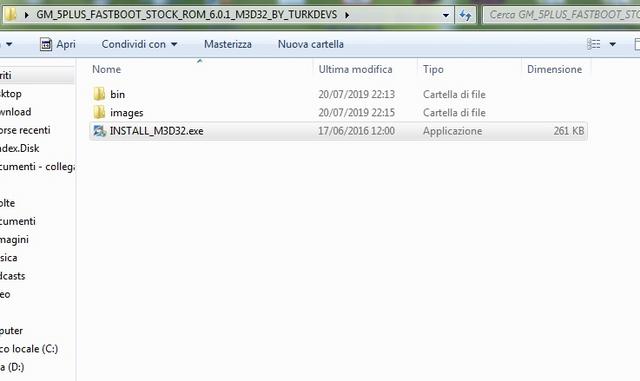The image size is (640, 381).
Task: Click the folder icon in address bar
Action: [10, 15]
